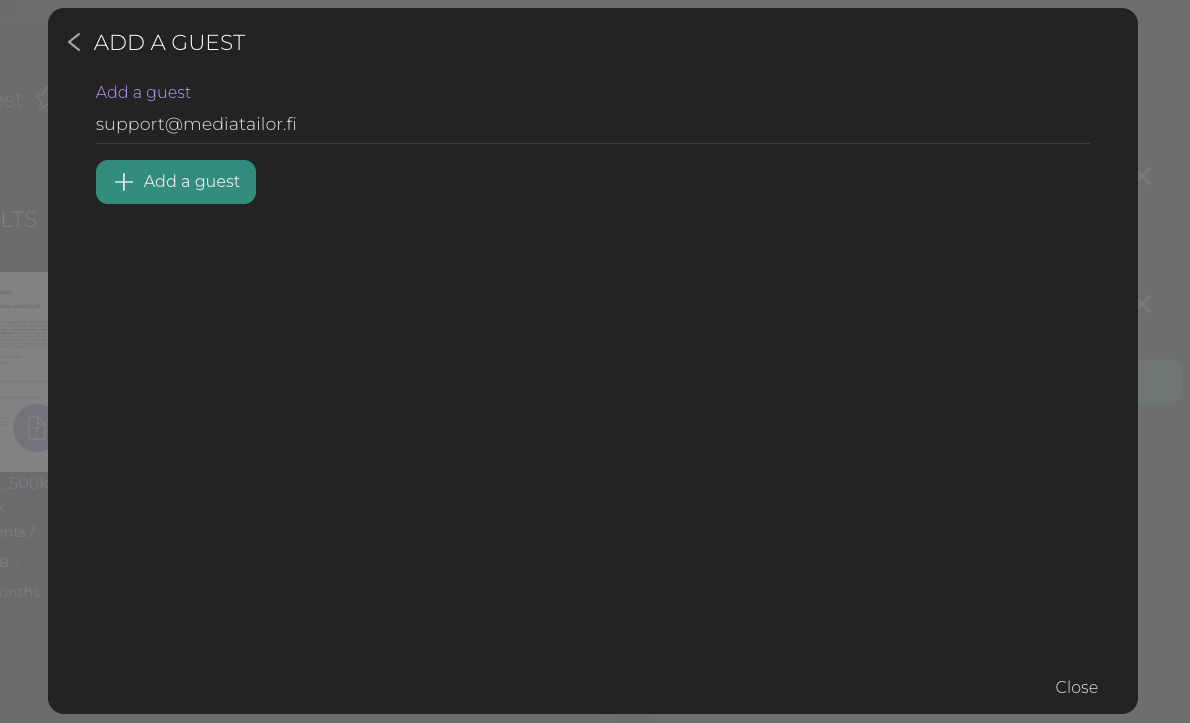Click the small 'B' pill badge at left
The width and height of the screenshot is (1190, 723).
point(5,563)
